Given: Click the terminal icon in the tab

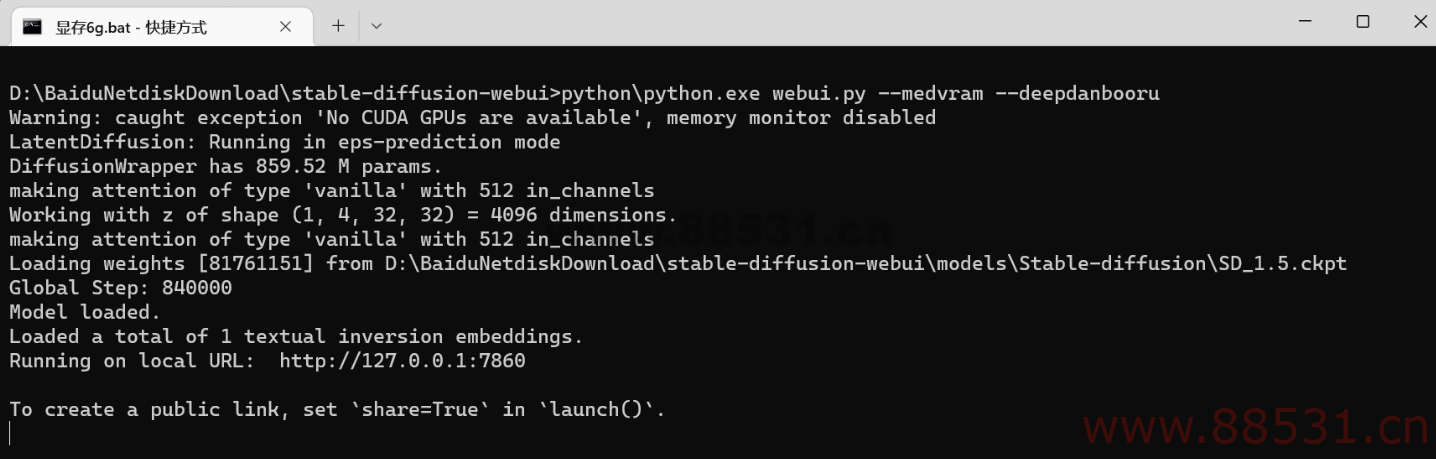Looking at the screenshot, I should tap(32, 27).
